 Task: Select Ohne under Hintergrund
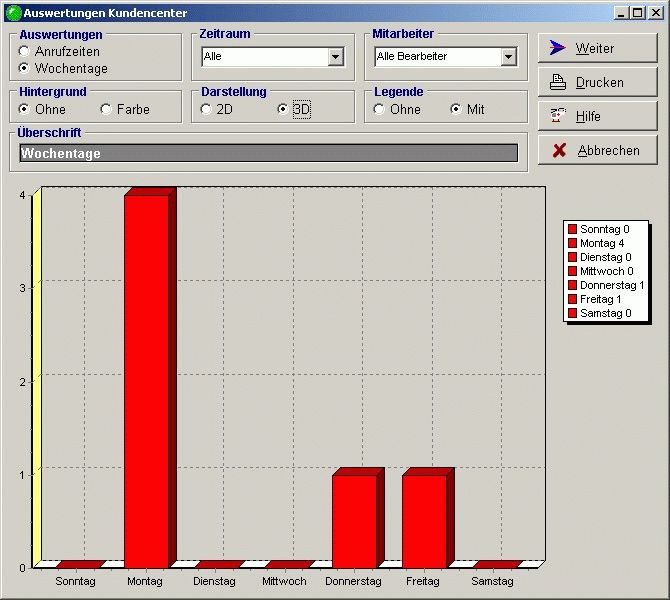pyautogui.click(x=24, y=109)
